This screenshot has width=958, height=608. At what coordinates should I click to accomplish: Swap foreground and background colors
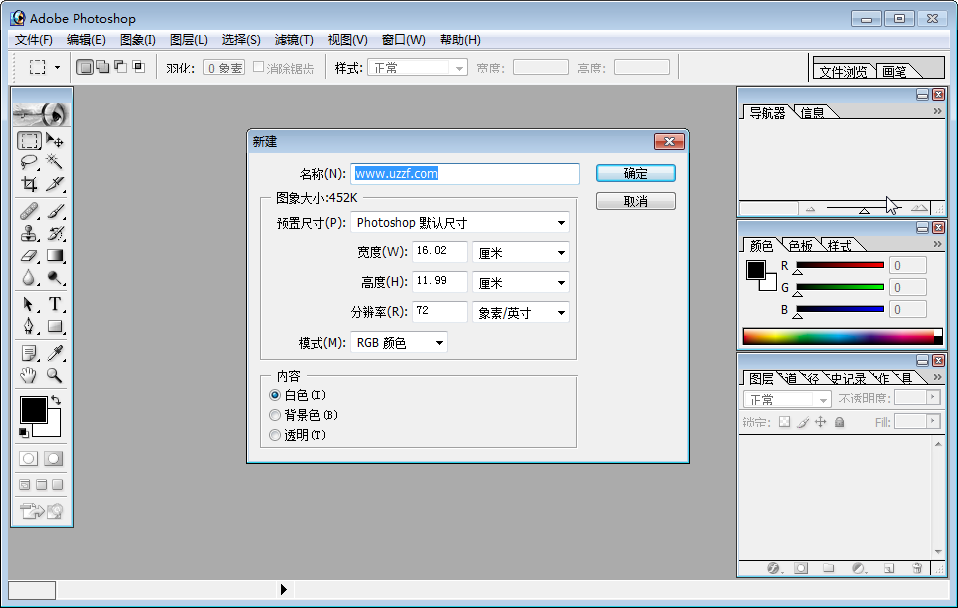(56, 400)
